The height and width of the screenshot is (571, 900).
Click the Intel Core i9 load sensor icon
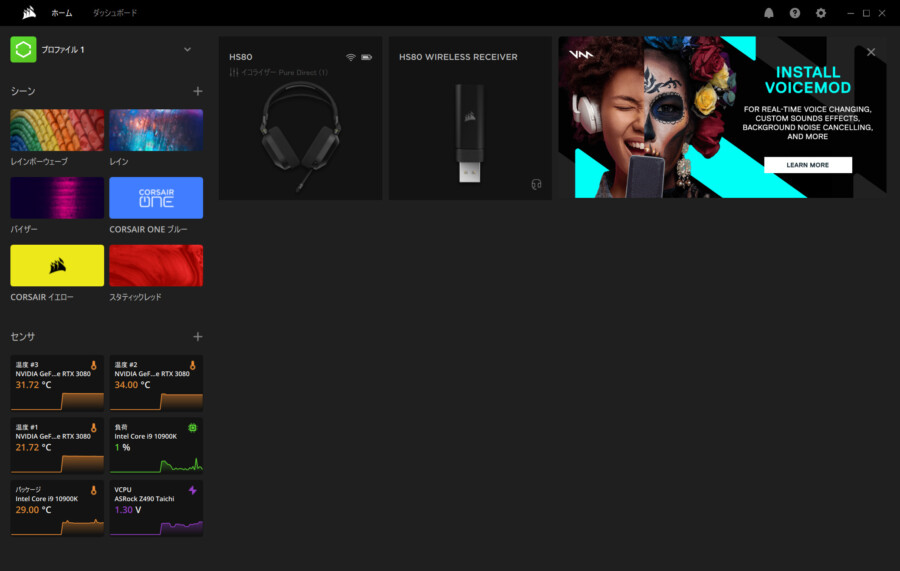[x=193, y=427]
